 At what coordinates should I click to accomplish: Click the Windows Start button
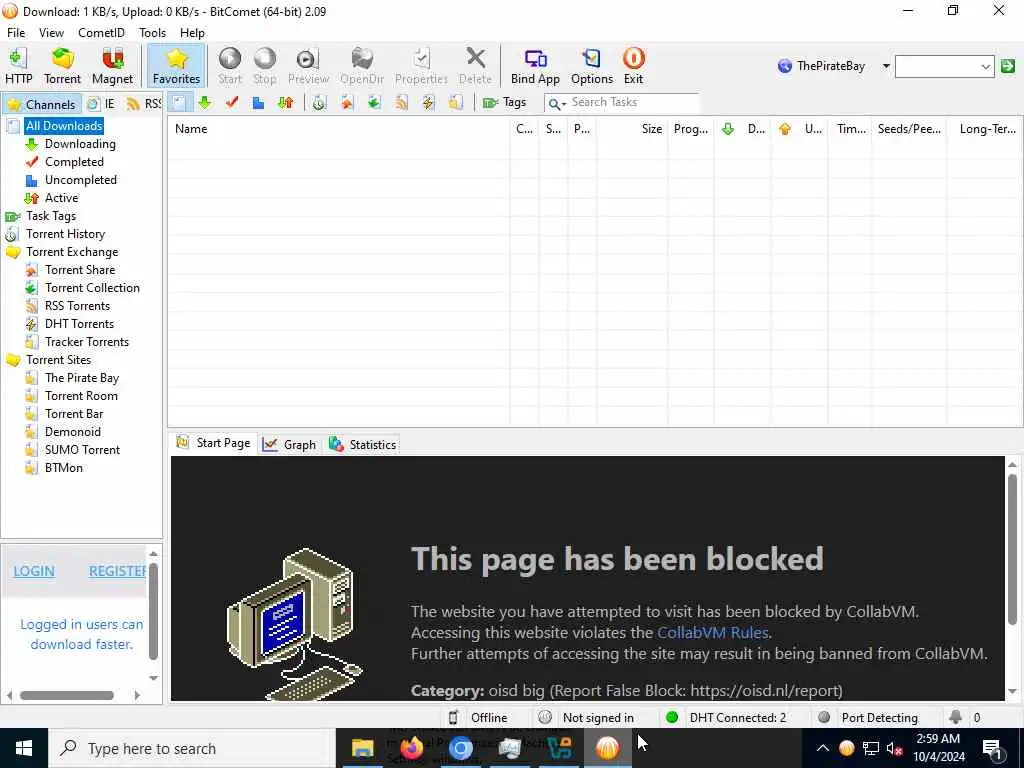pos(24,748)
